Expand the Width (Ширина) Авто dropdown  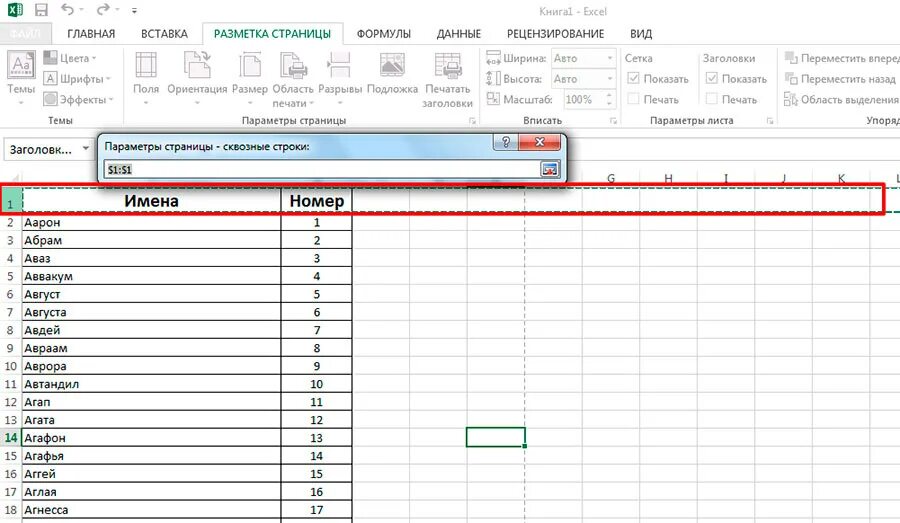(x=610, y=58)
